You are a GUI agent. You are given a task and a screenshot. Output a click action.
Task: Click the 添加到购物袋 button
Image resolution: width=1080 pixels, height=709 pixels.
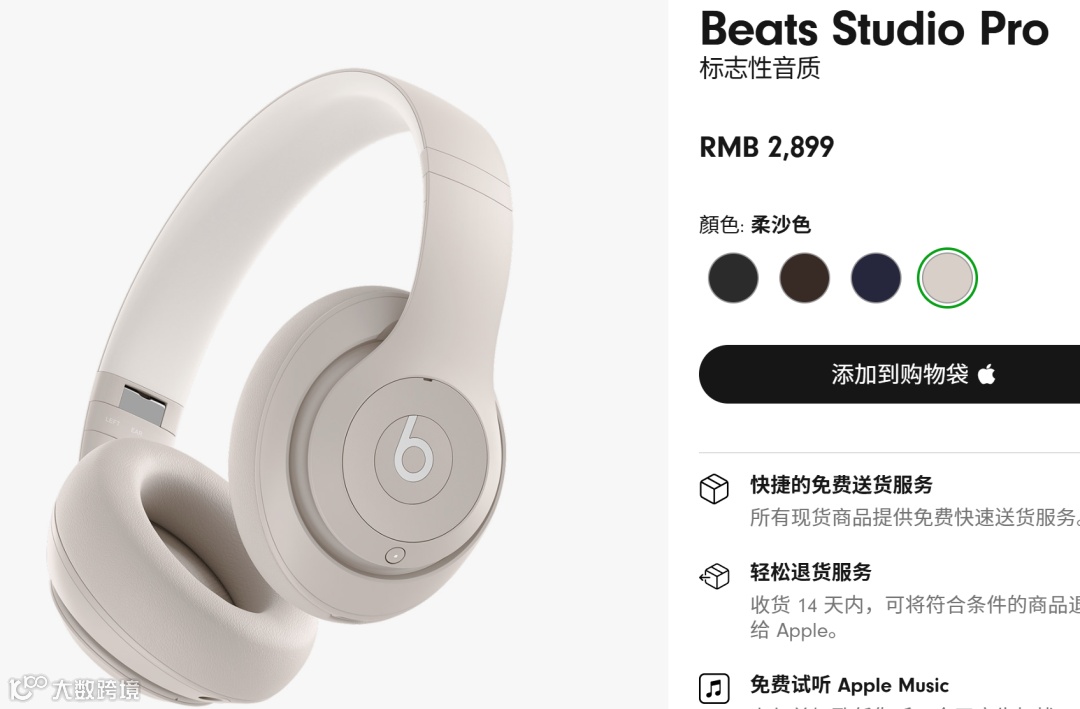889,374
